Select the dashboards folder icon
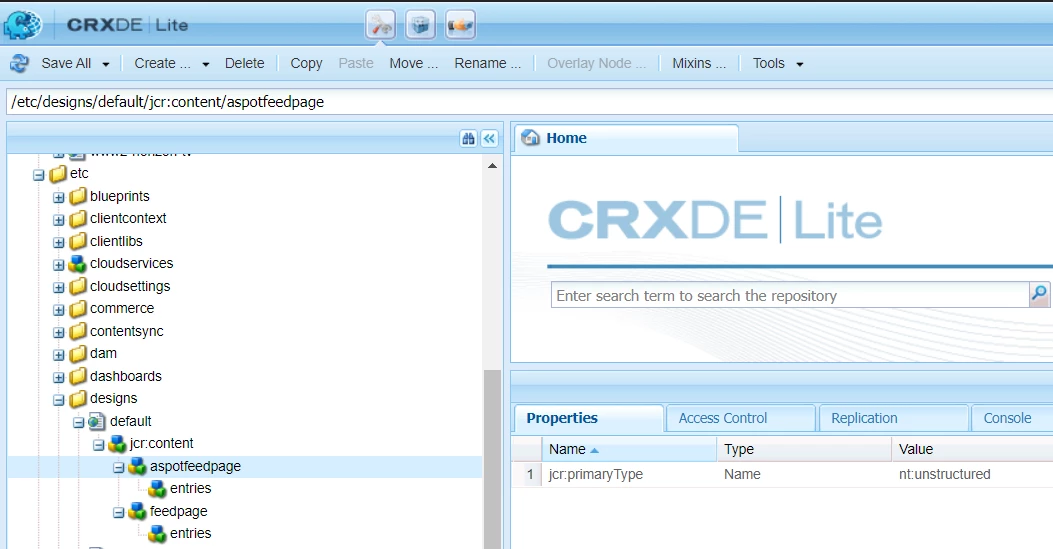The height and width of the screenshot is (549, 1053). pos(79,376)
